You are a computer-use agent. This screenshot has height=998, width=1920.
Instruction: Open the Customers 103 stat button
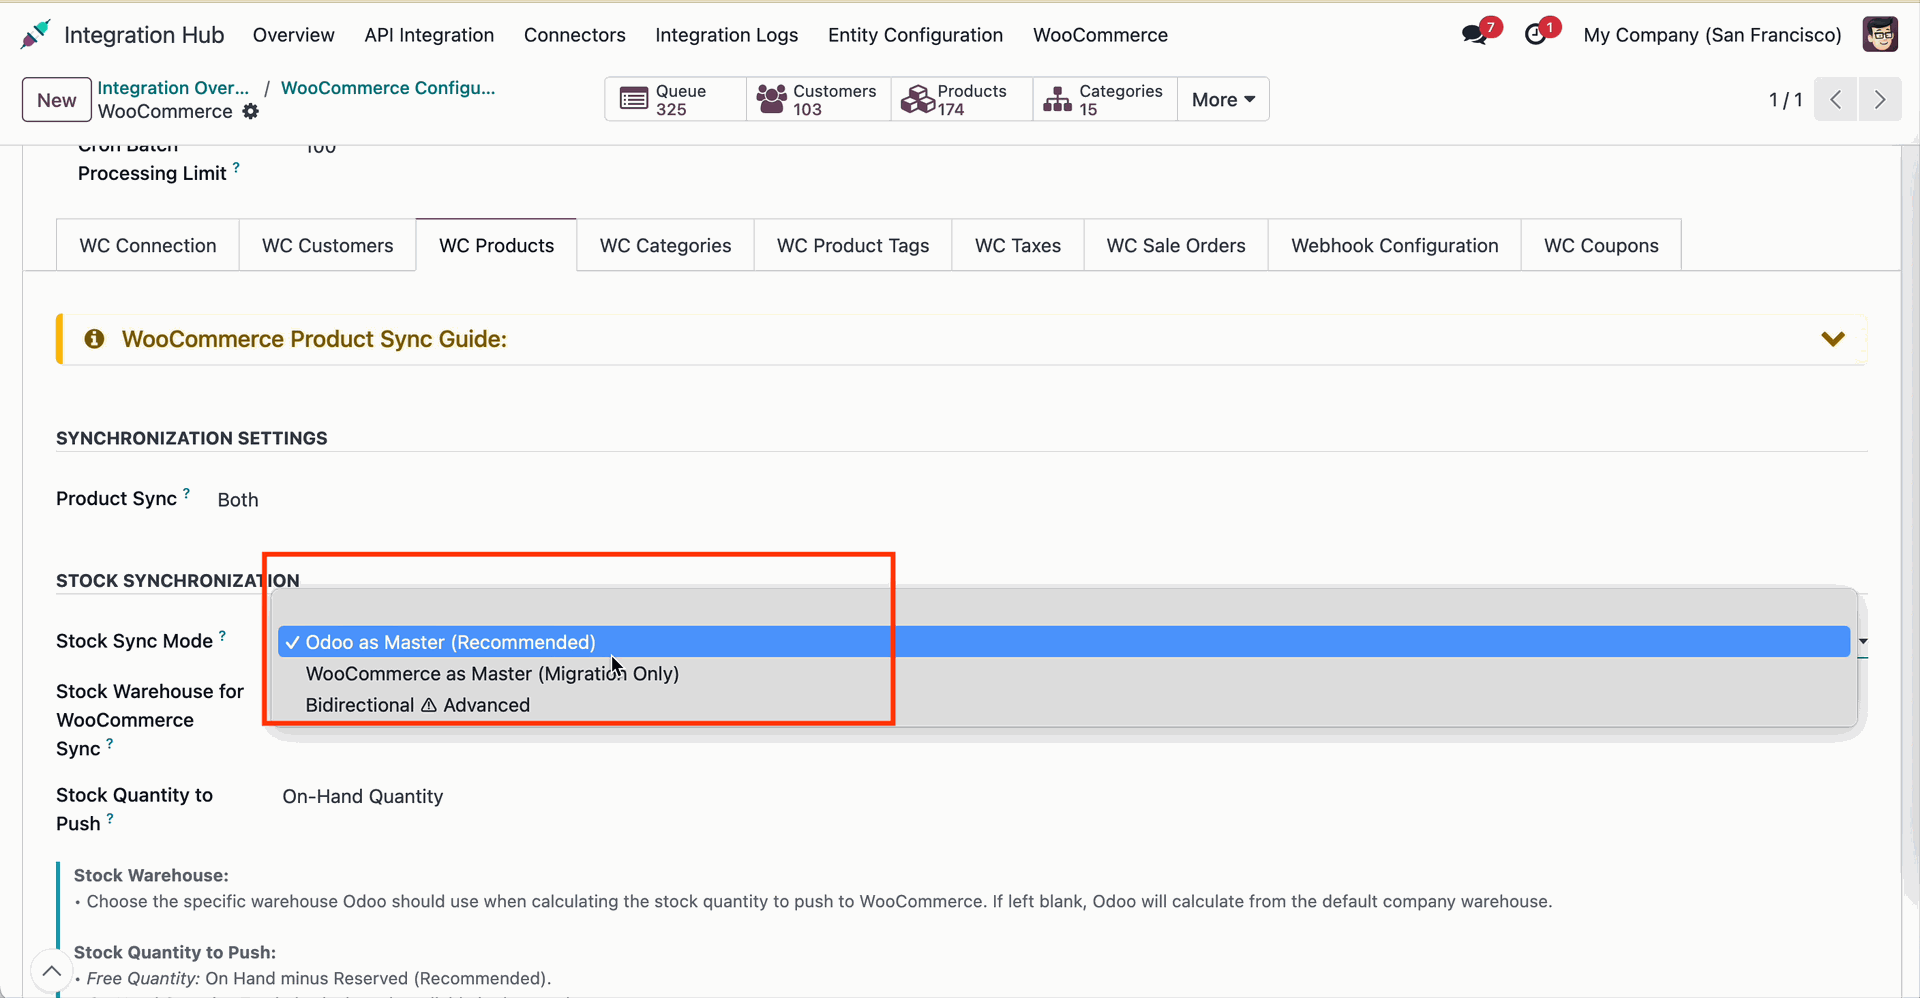point(818,100)
